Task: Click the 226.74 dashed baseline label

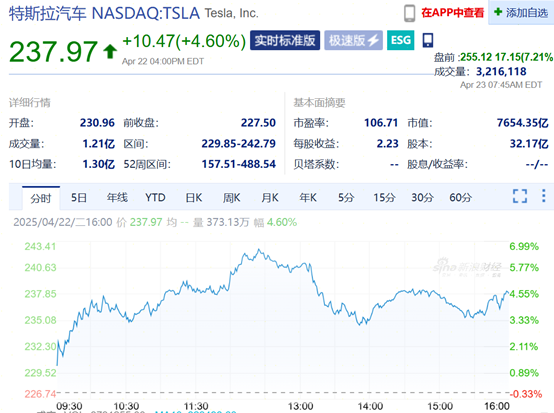Action: (40, 394)
